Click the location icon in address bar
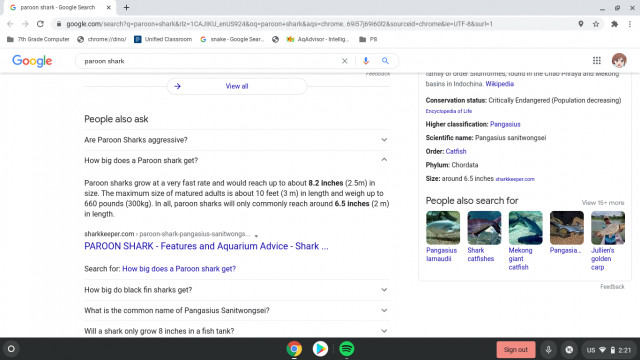The image size is (640, 360). point(580,24)
